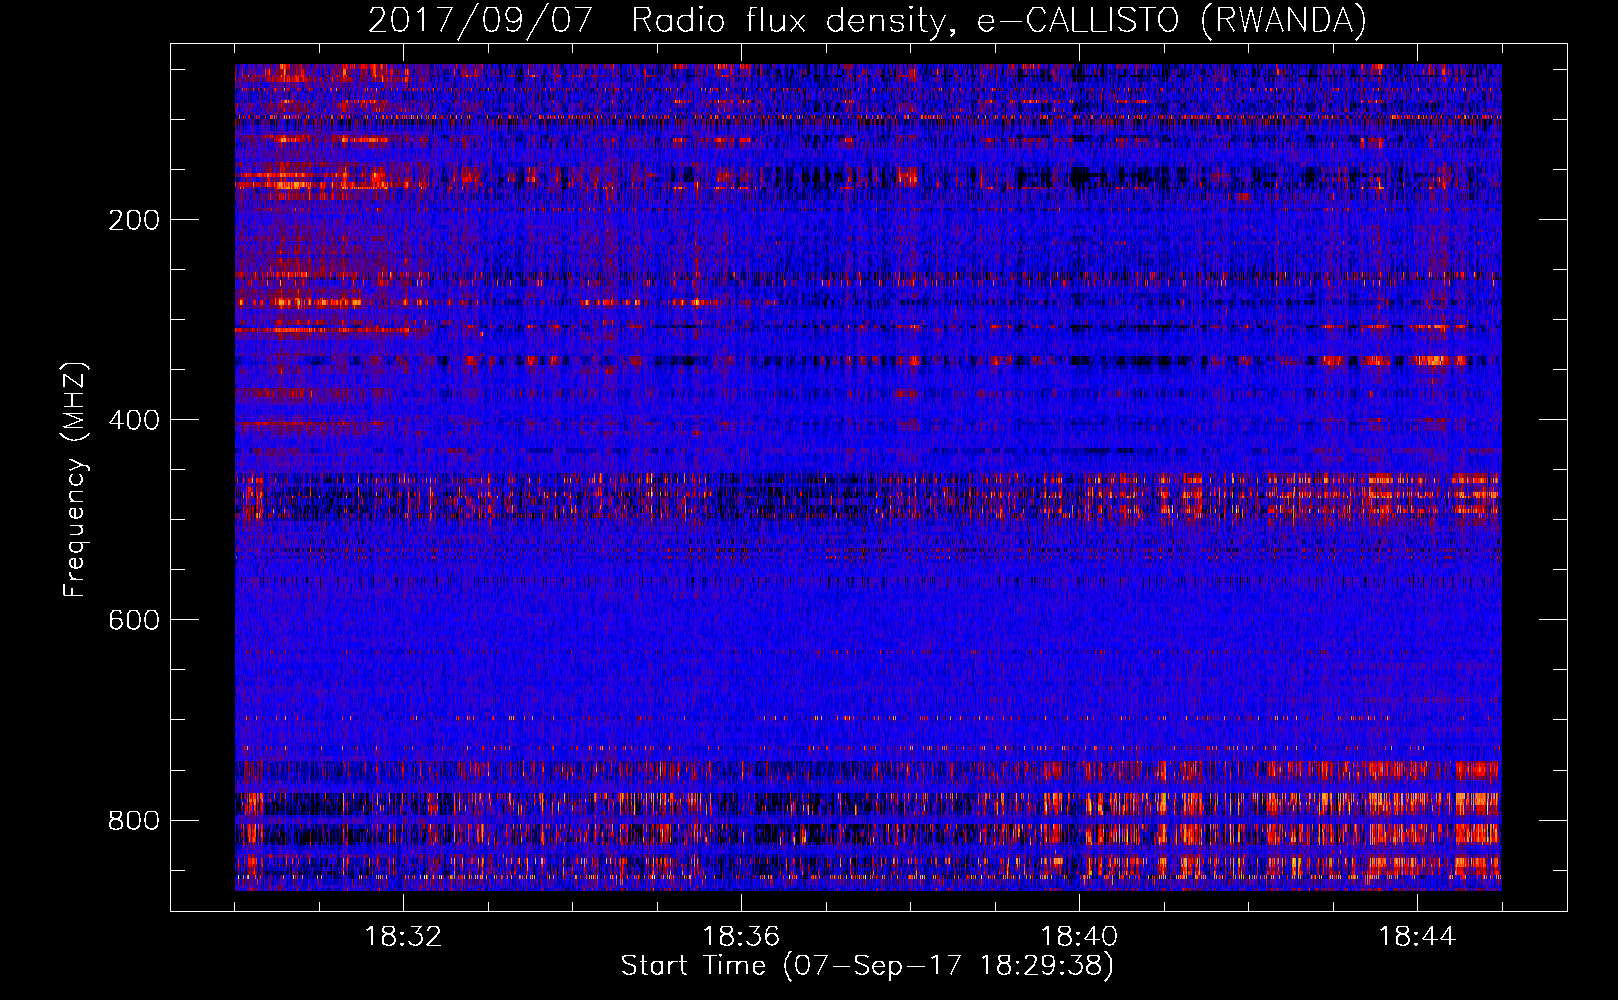This screenshot has height=1000, width=1618.
Task: Click the 18:36 time tick label
Action: coord(741,936)
